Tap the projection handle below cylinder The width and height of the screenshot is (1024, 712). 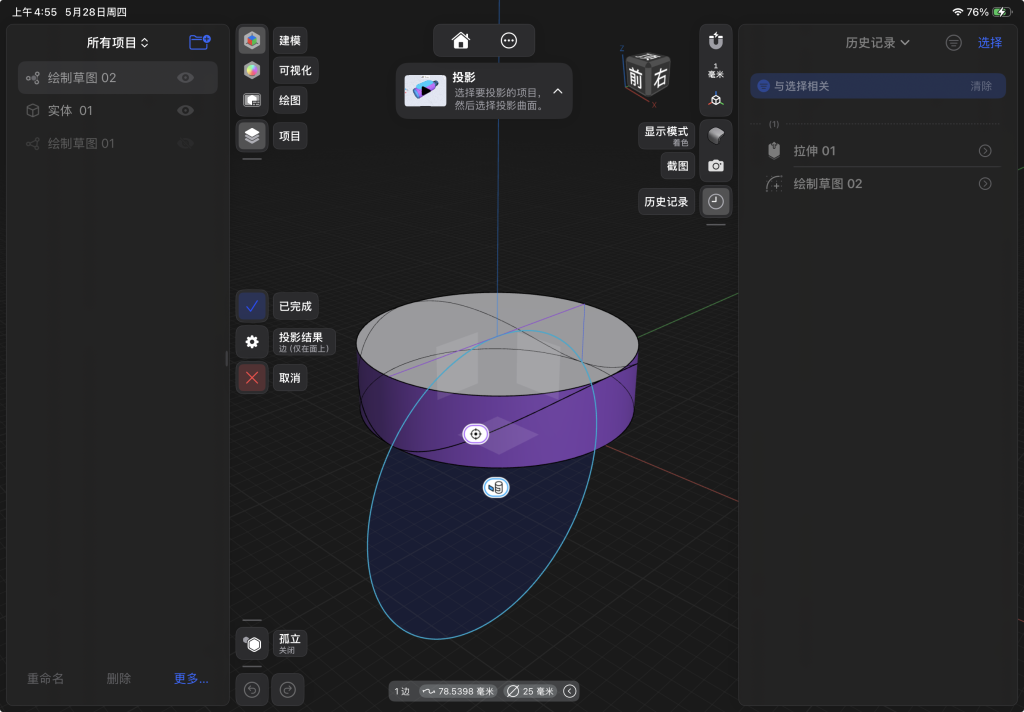tap(496, 487)
